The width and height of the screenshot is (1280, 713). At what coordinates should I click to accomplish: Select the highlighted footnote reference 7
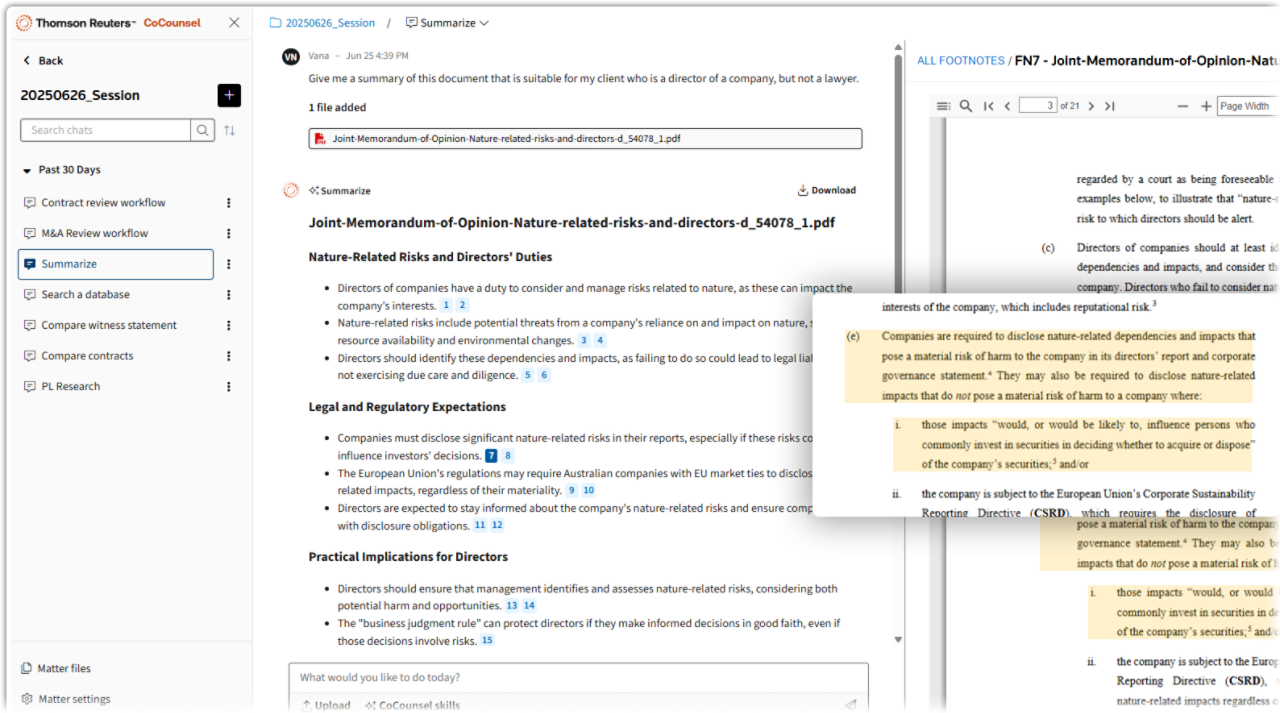click(491, 456)
